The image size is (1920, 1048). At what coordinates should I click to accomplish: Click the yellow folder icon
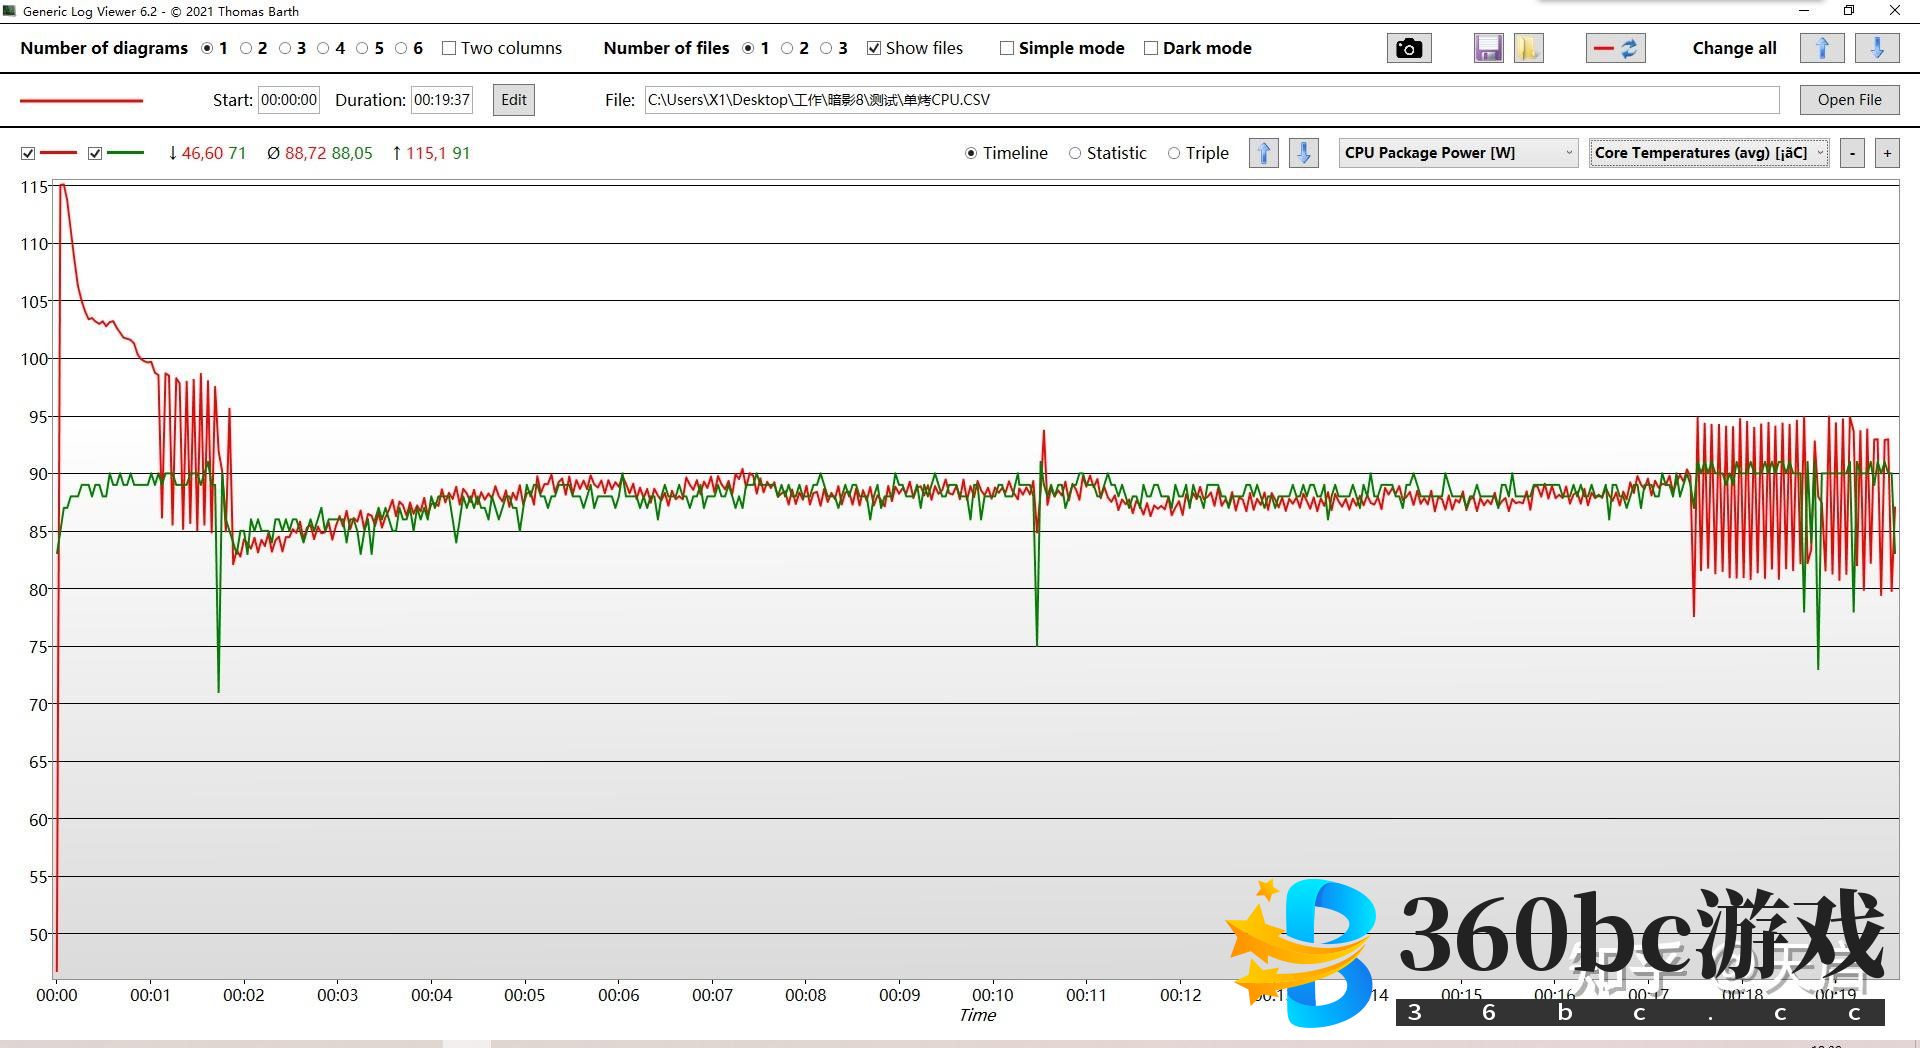1528,48
